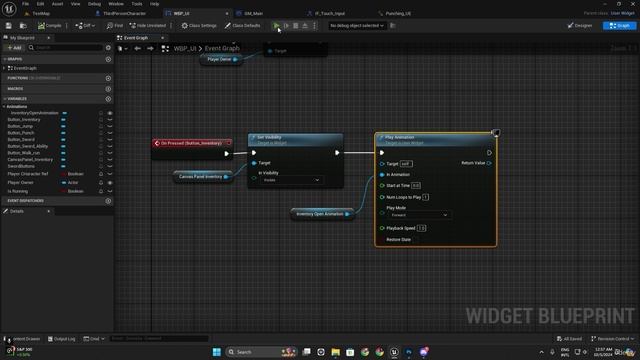Click the red type pill of Is Running

tap(64, 191)
